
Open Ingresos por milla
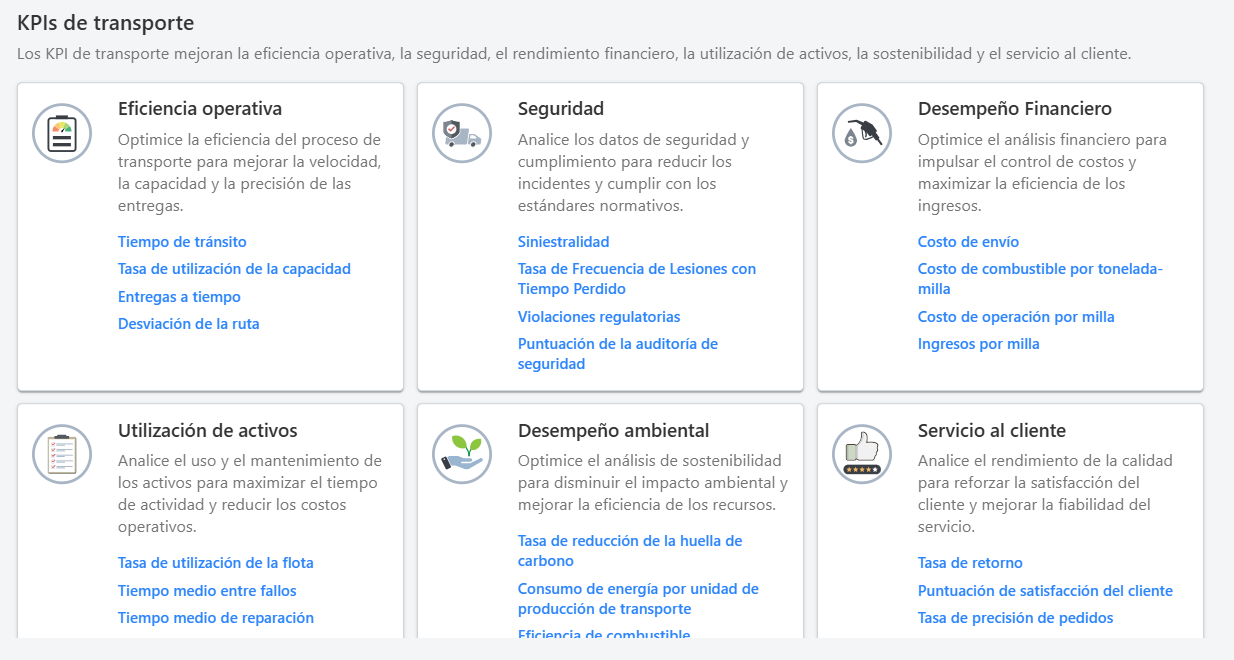click(979, 343)
